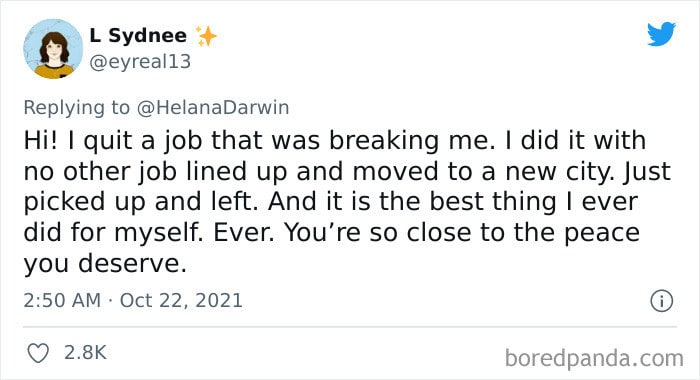Click the word 'peace' in tweet body

click(602, 234)
